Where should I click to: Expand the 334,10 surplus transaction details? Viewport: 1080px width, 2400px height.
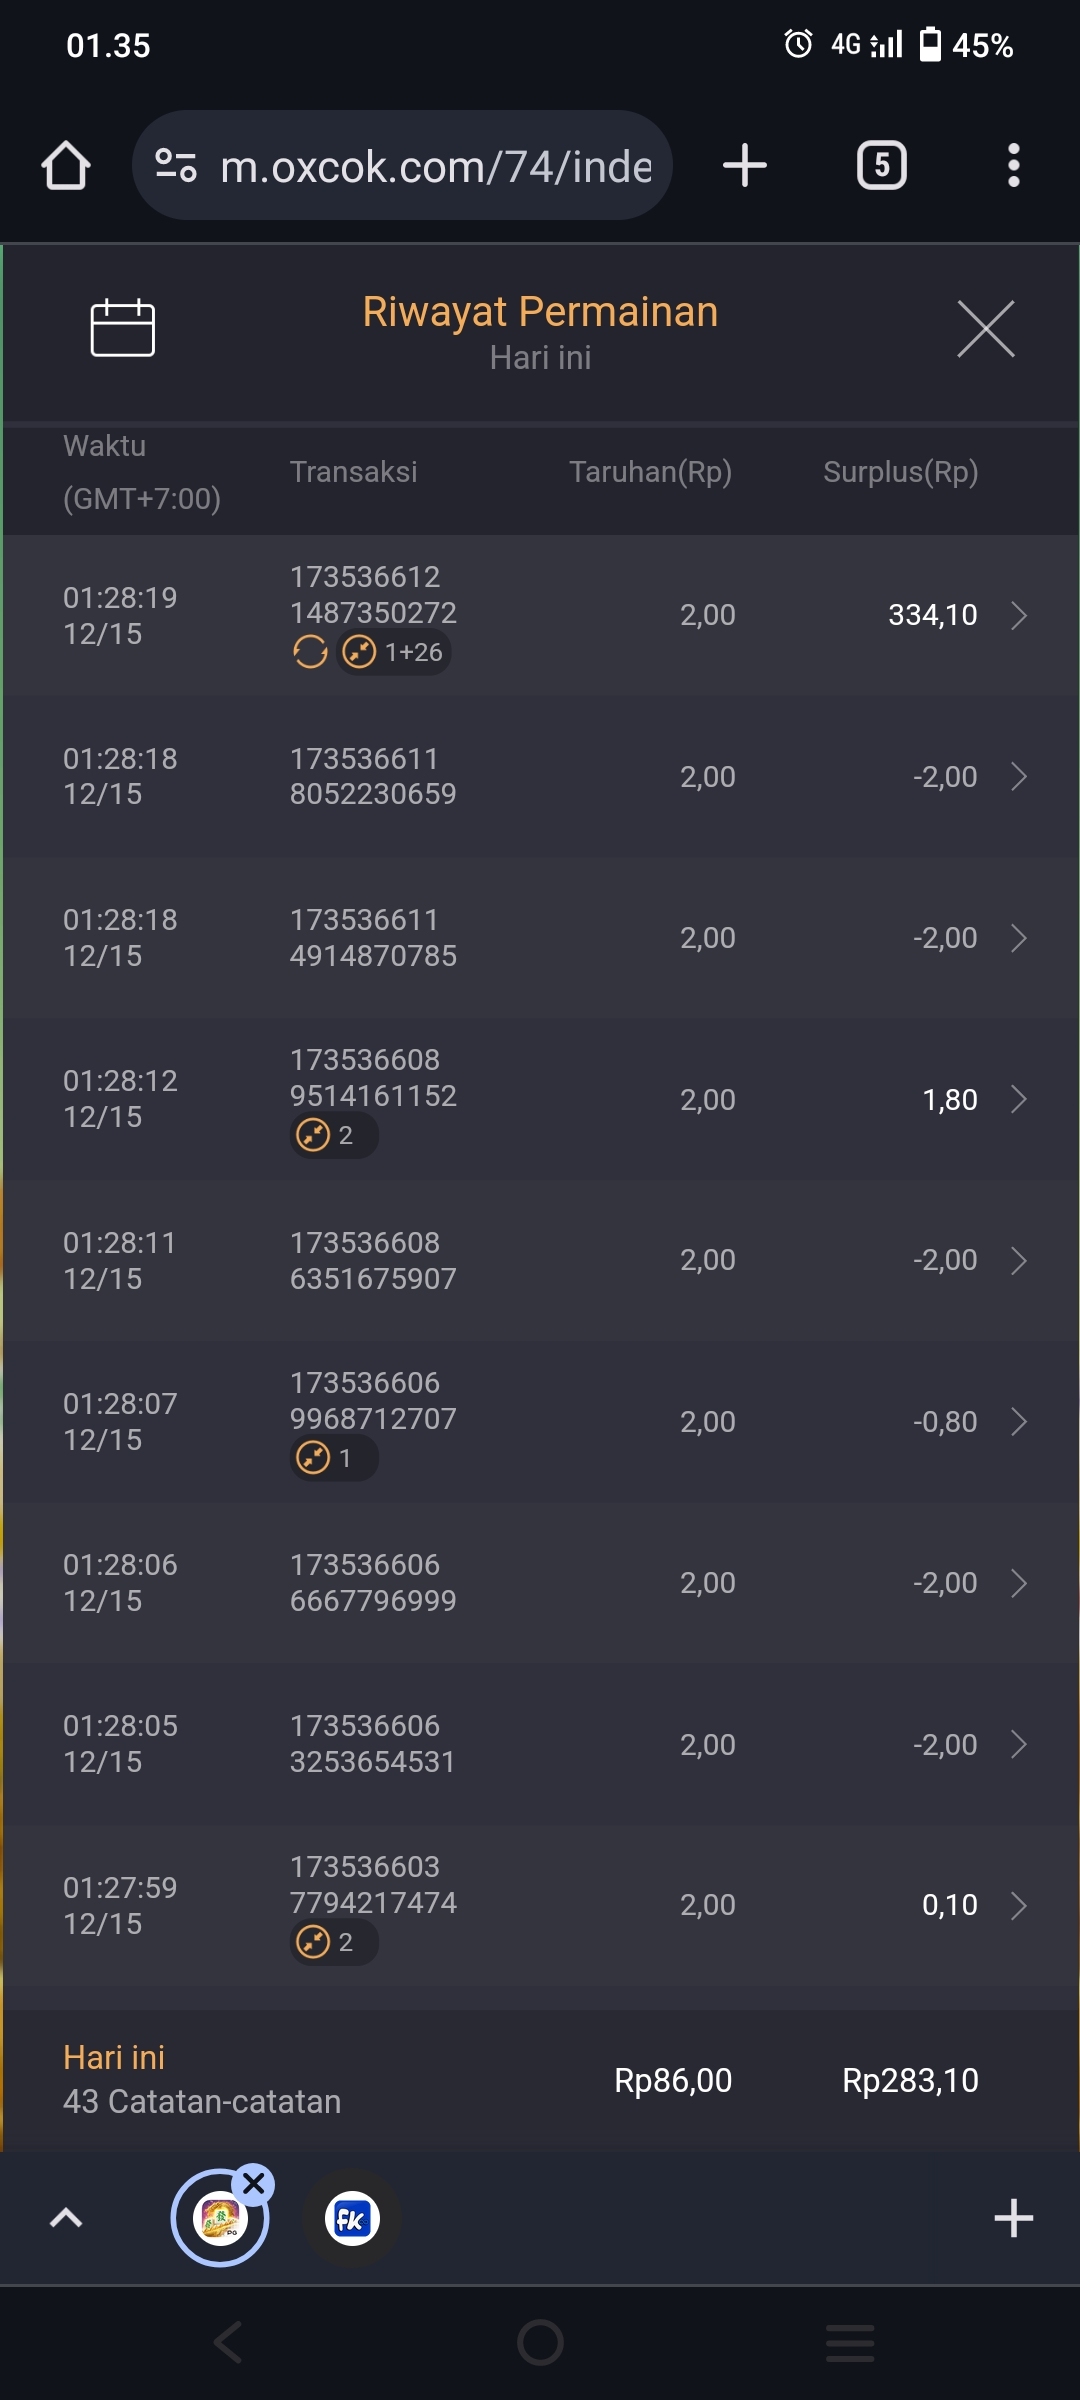tap(1018, 615)
